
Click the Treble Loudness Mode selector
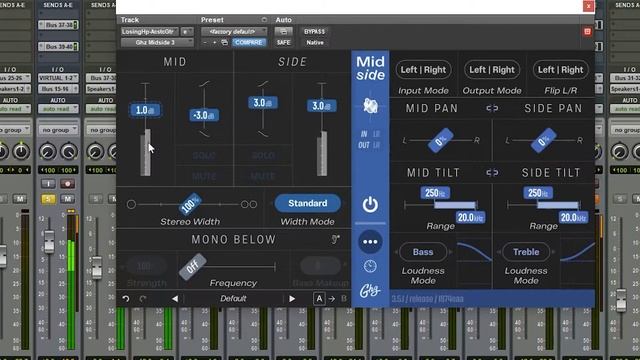pyautogui.click(x=526, y=252)
